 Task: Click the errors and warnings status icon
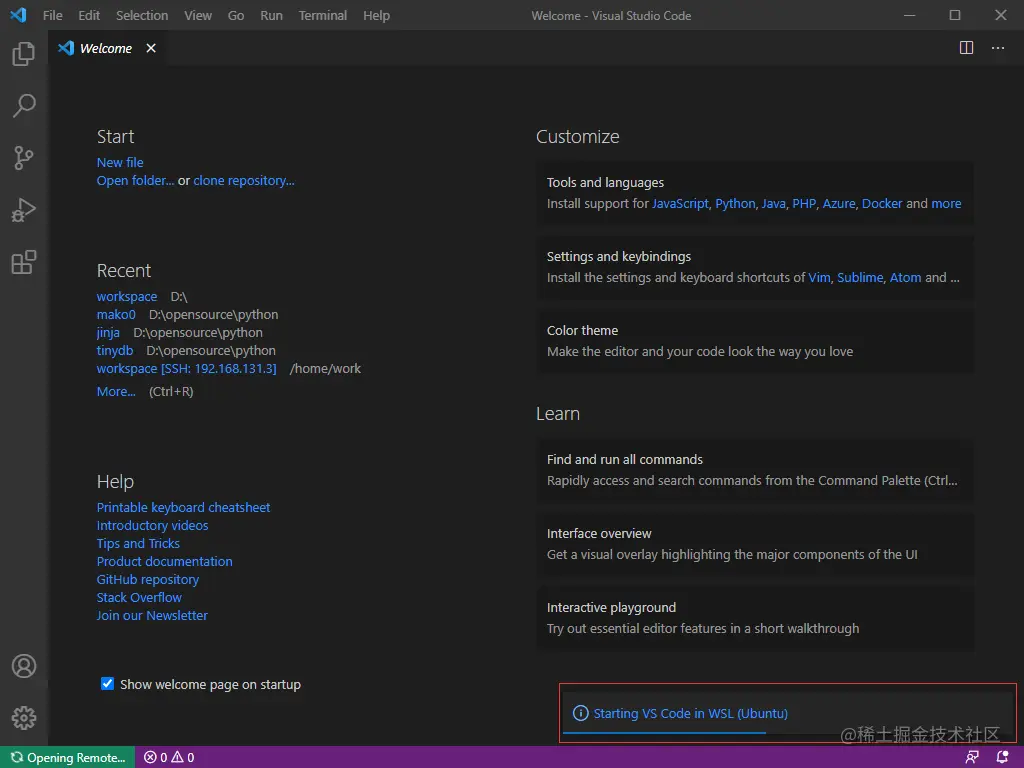pos(168,757)
